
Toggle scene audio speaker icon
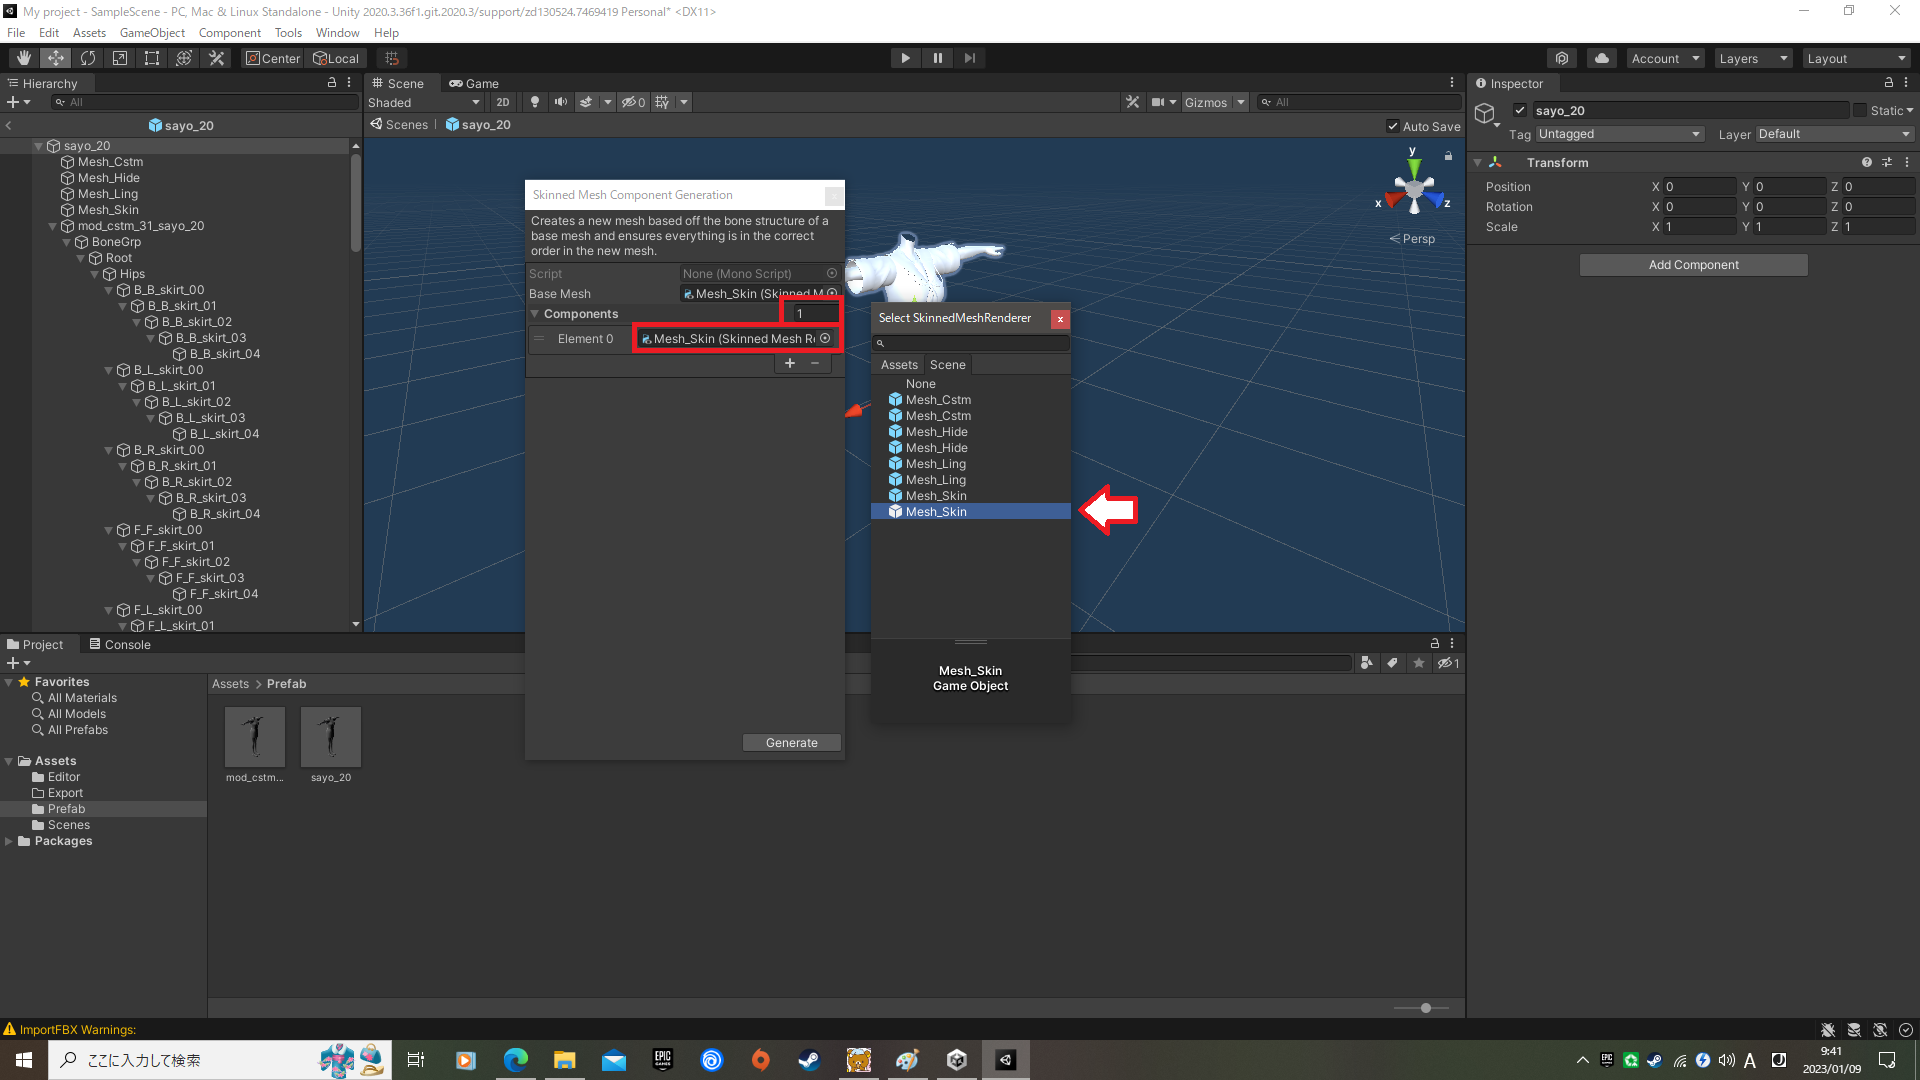[x=561, y=102]
